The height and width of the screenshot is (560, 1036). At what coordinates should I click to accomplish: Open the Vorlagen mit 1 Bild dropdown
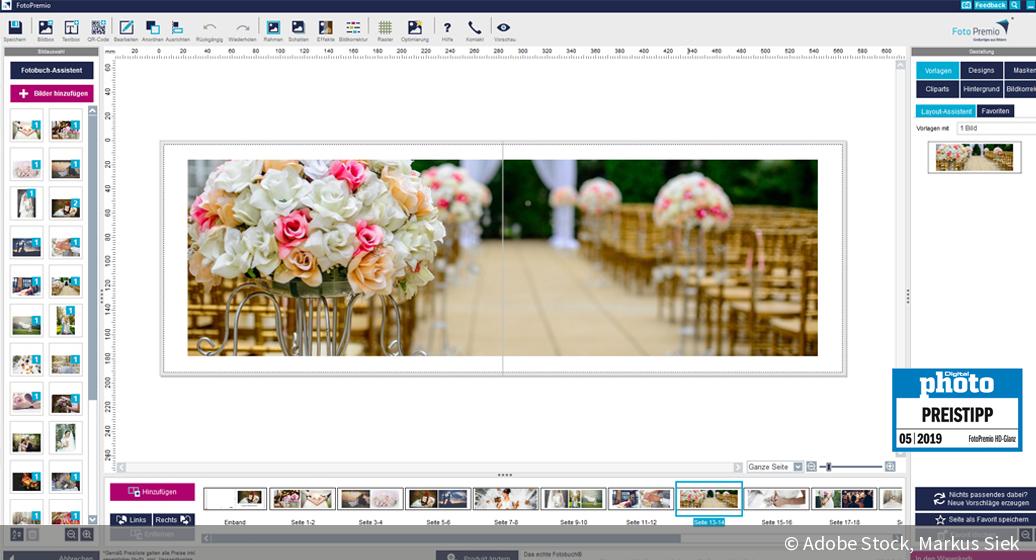[995, 128]
